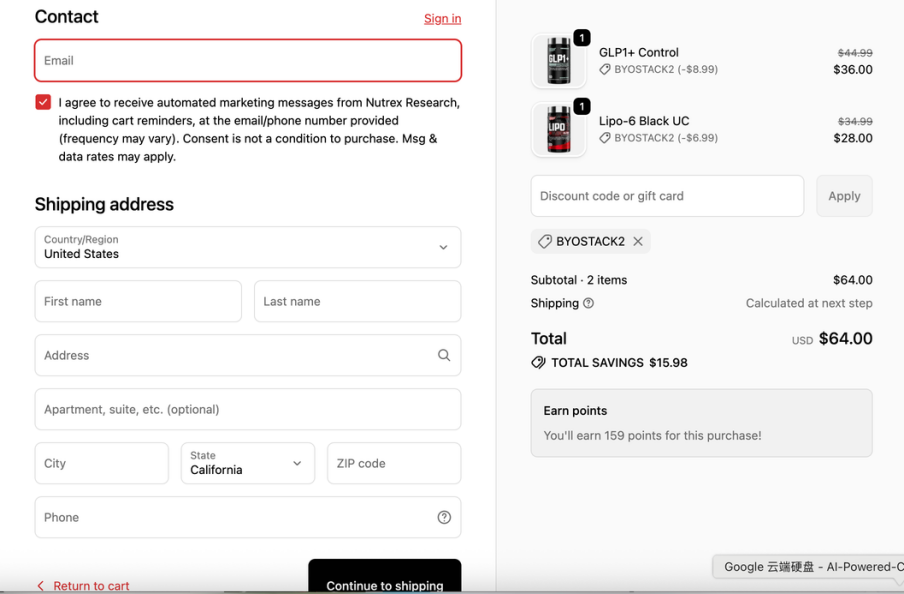This screenshot has height=594, width=904.
Task: Click the Earn points heading
Action: [x=575, y=411]
